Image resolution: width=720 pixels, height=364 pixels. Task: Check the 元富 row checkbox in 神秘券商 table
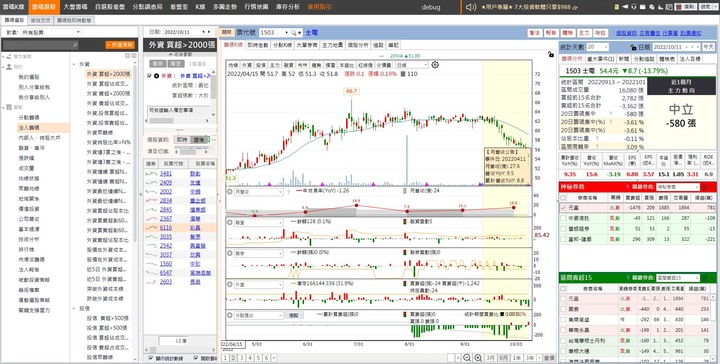pyautogui.click(x=563, y=208)
